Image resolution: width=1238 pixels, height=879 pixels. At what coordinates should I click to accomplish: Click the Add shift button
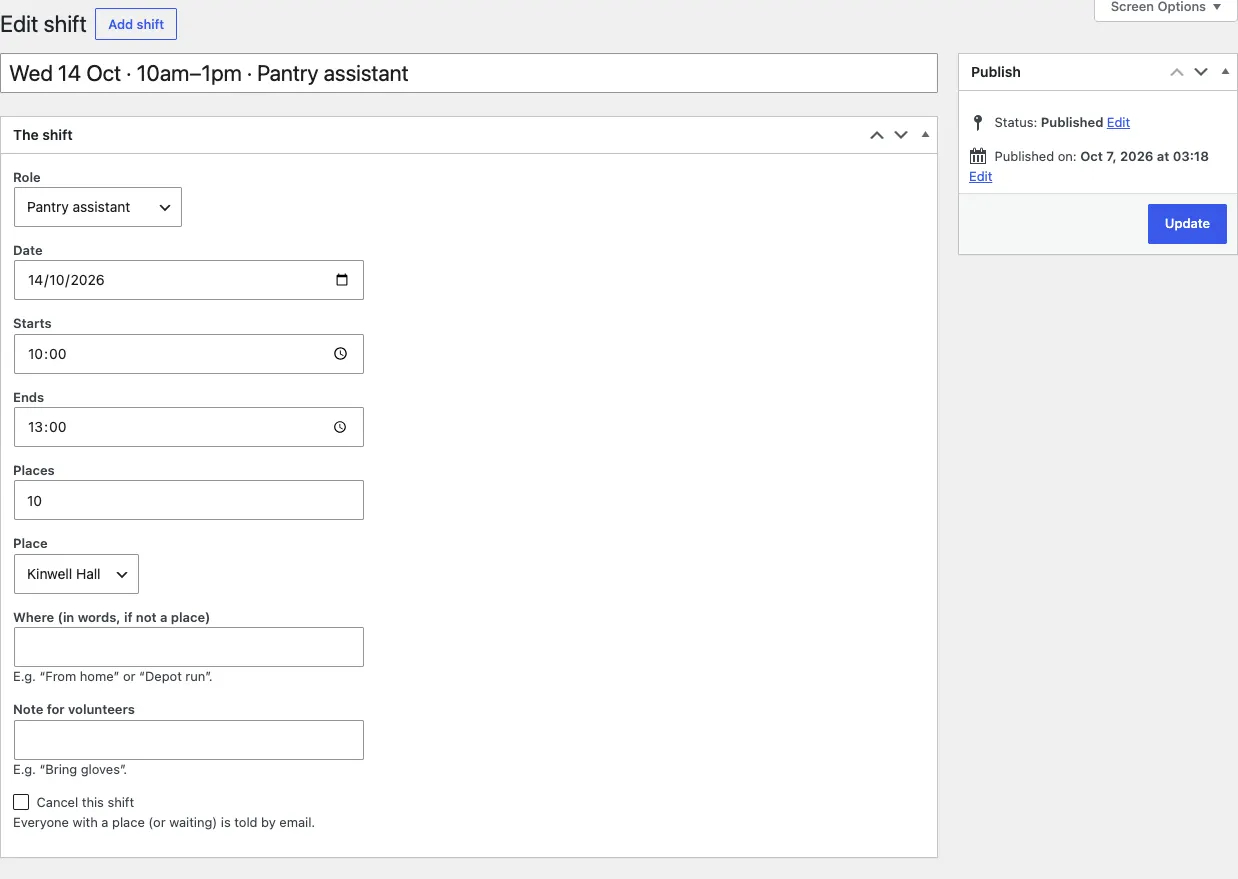pyautogui.click(x=136, y=24)
